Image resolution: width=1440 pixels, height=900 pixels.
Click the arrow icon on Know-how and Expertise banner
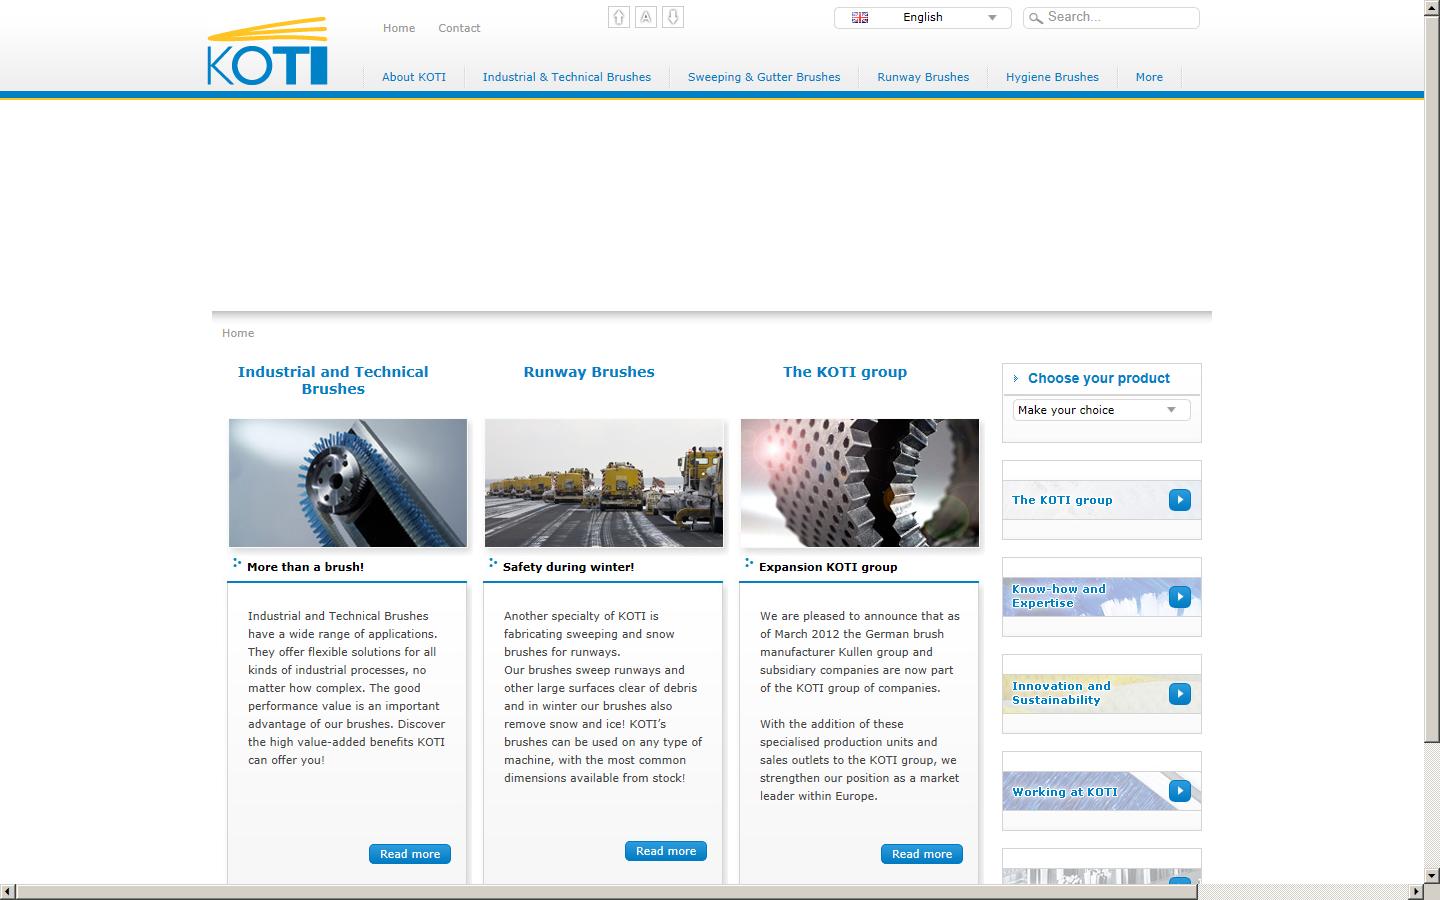pyautogui.click(x=1180, y=597)
